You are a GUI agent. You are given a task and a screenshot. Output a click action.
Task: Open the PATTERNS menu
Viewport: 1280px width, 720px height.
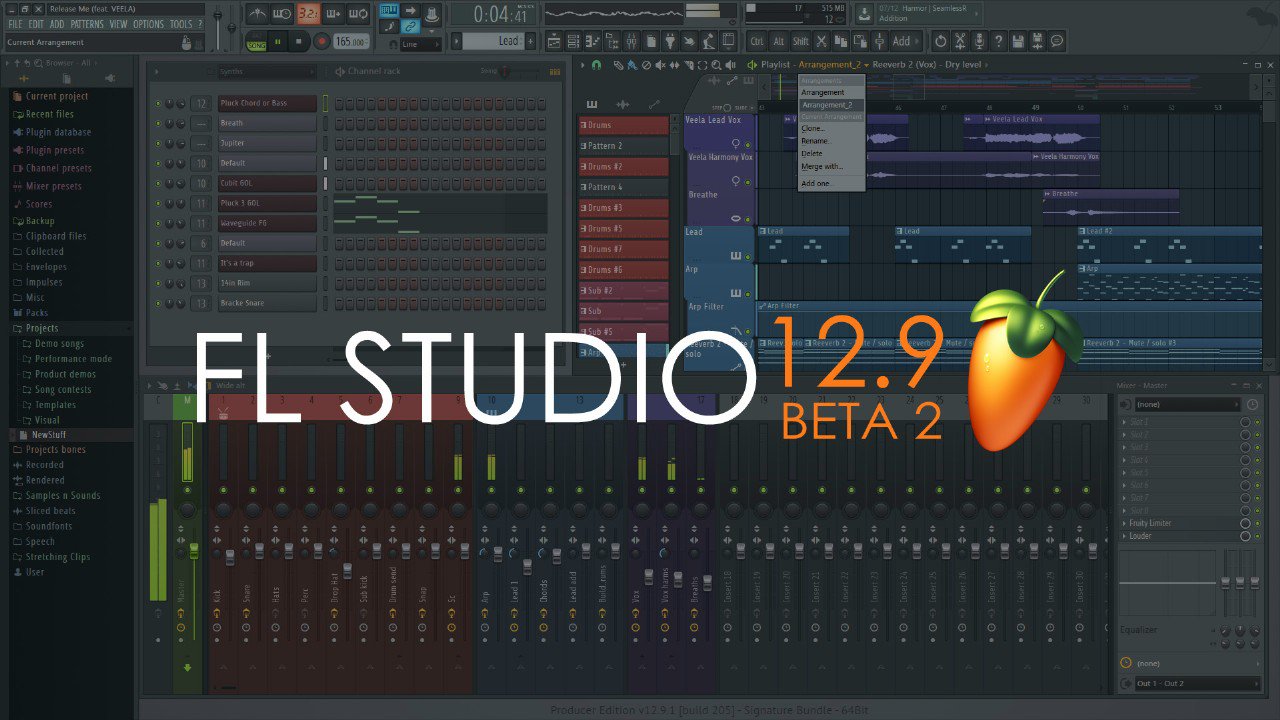87,24
